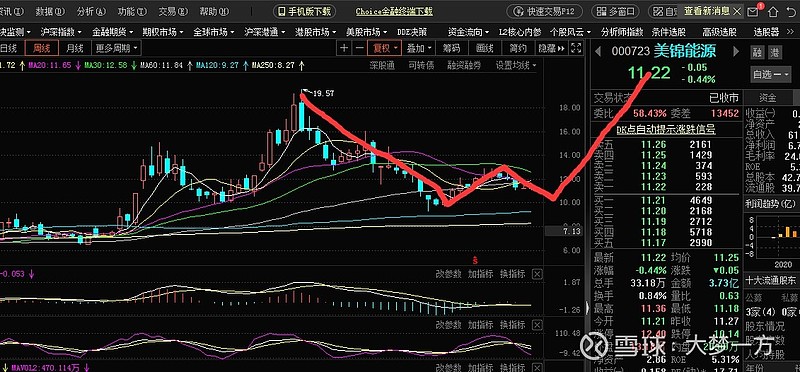Viewport: 800px width, 372px height.
Task: Click 融资融券 button above chart
Action: pos(464,65)
